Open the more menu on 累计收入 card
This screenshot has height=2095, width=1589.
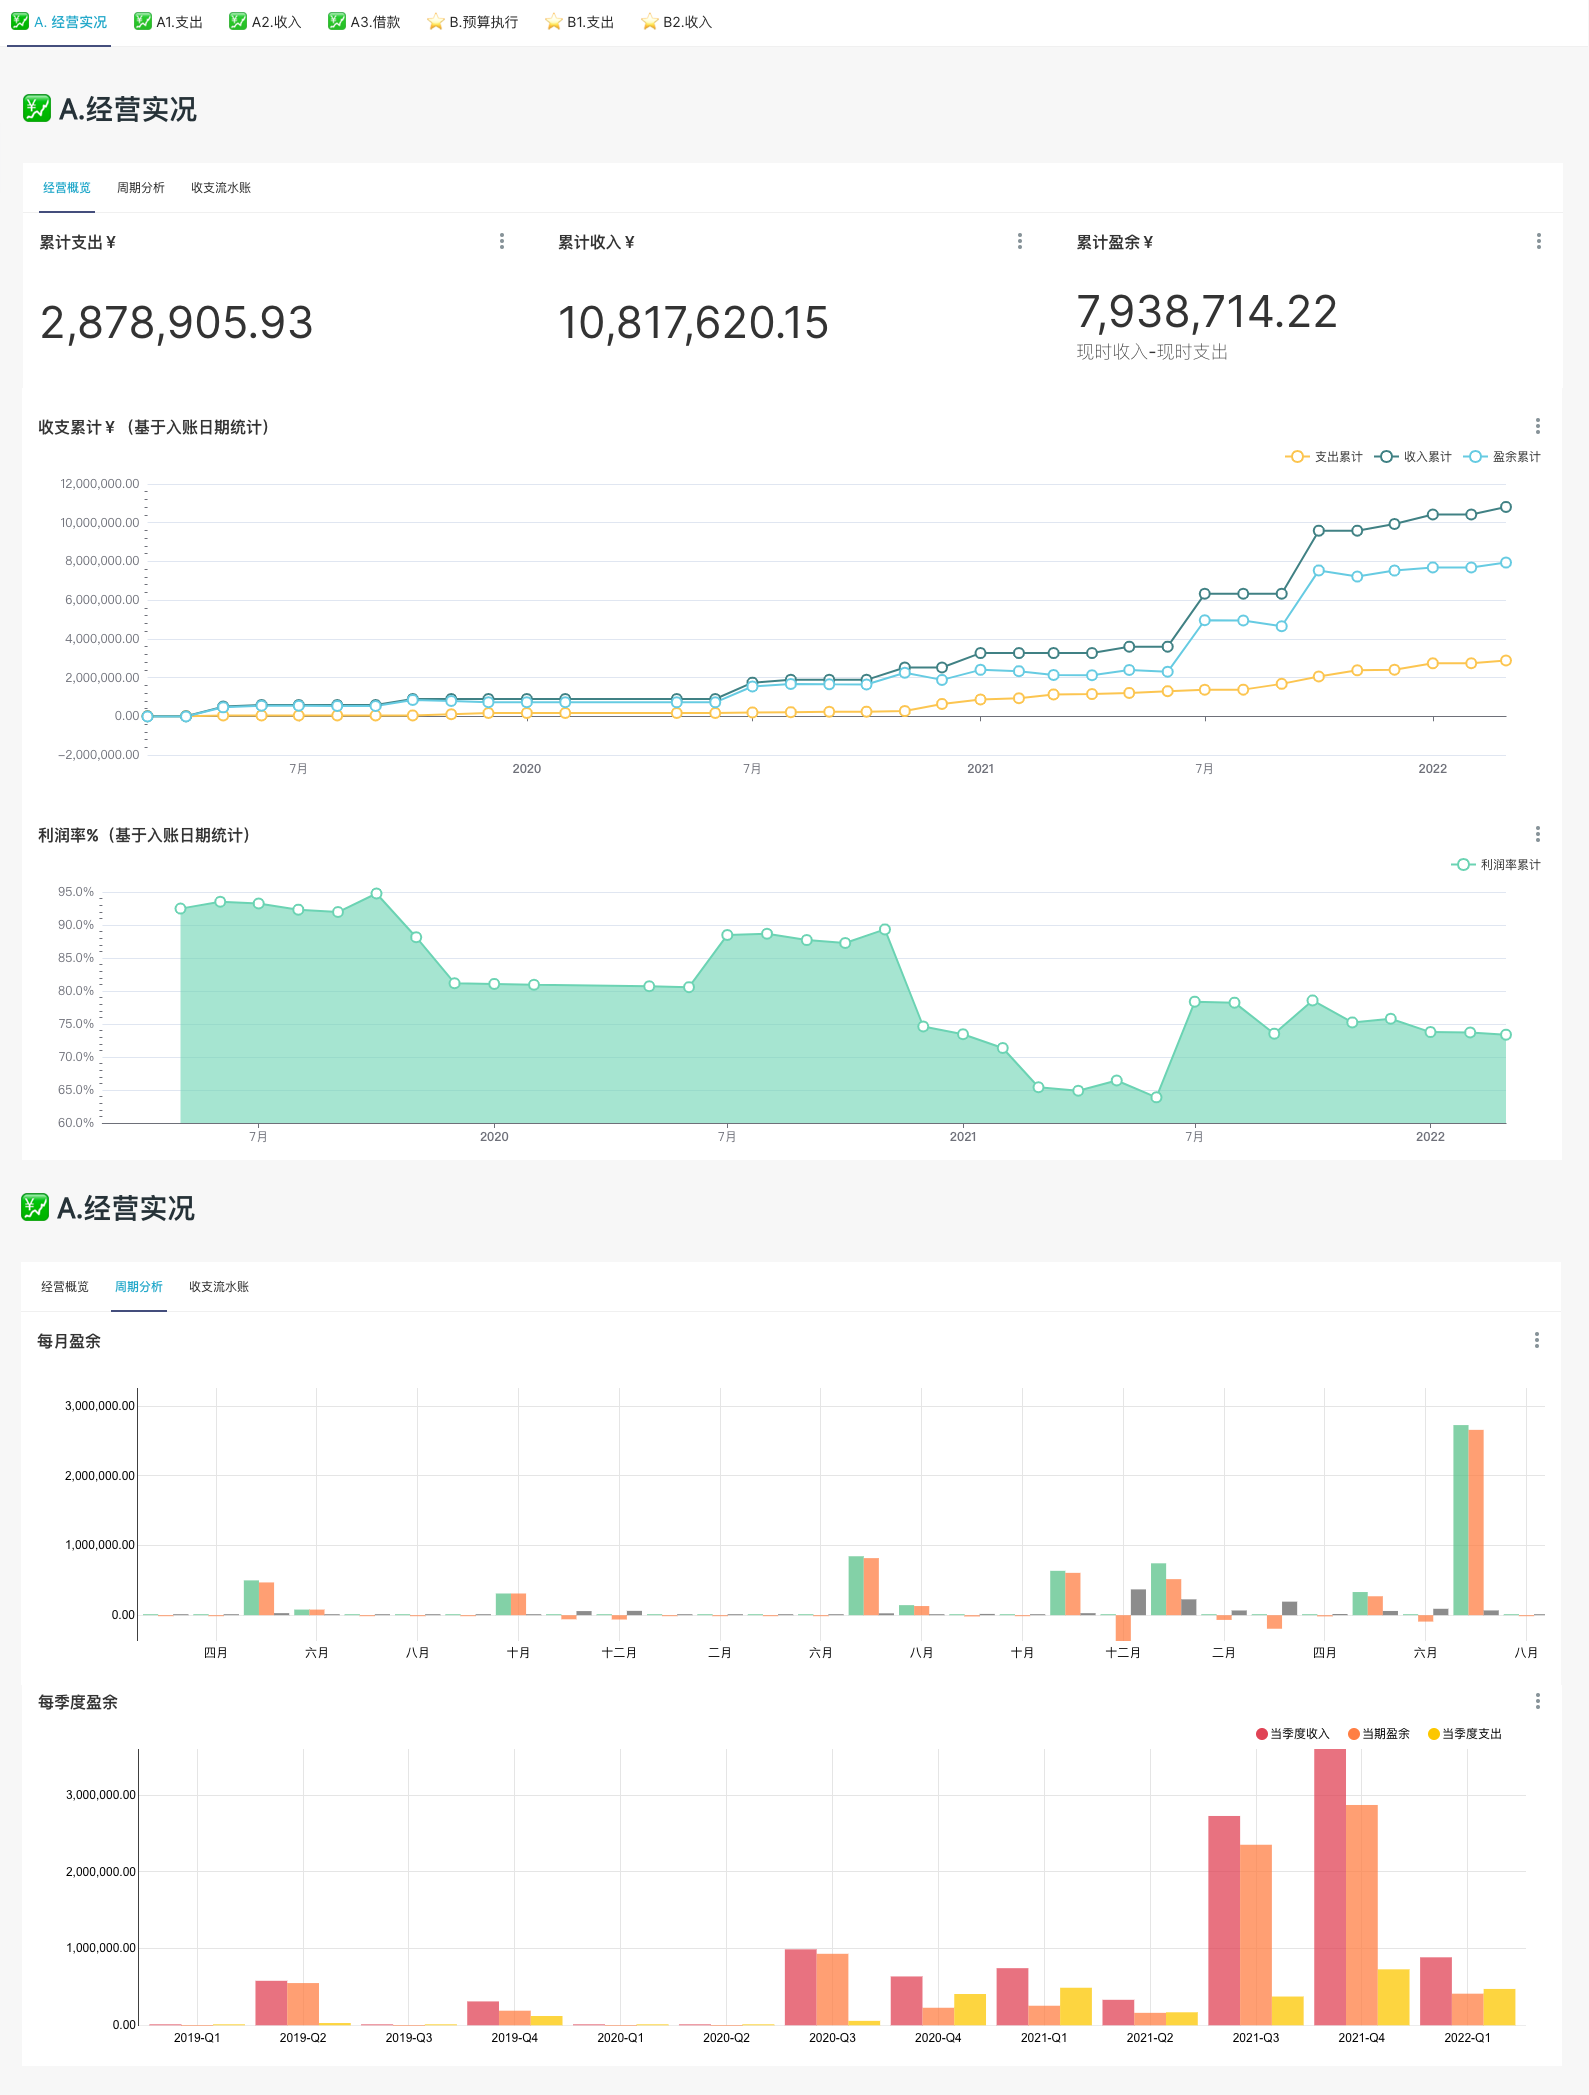[1020, 241]
